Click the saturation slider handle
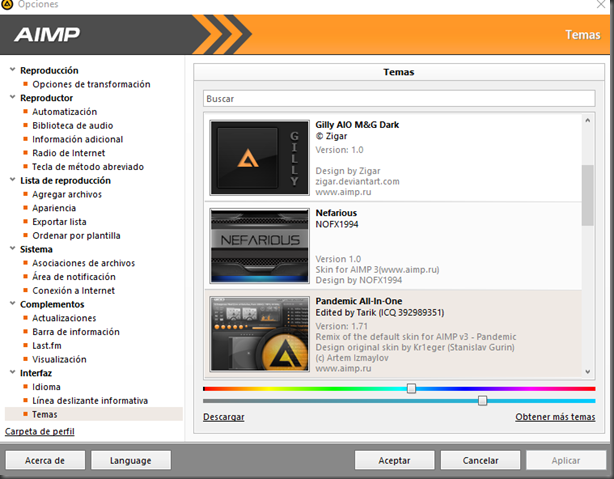614x479 pixels. click(482, 400)
